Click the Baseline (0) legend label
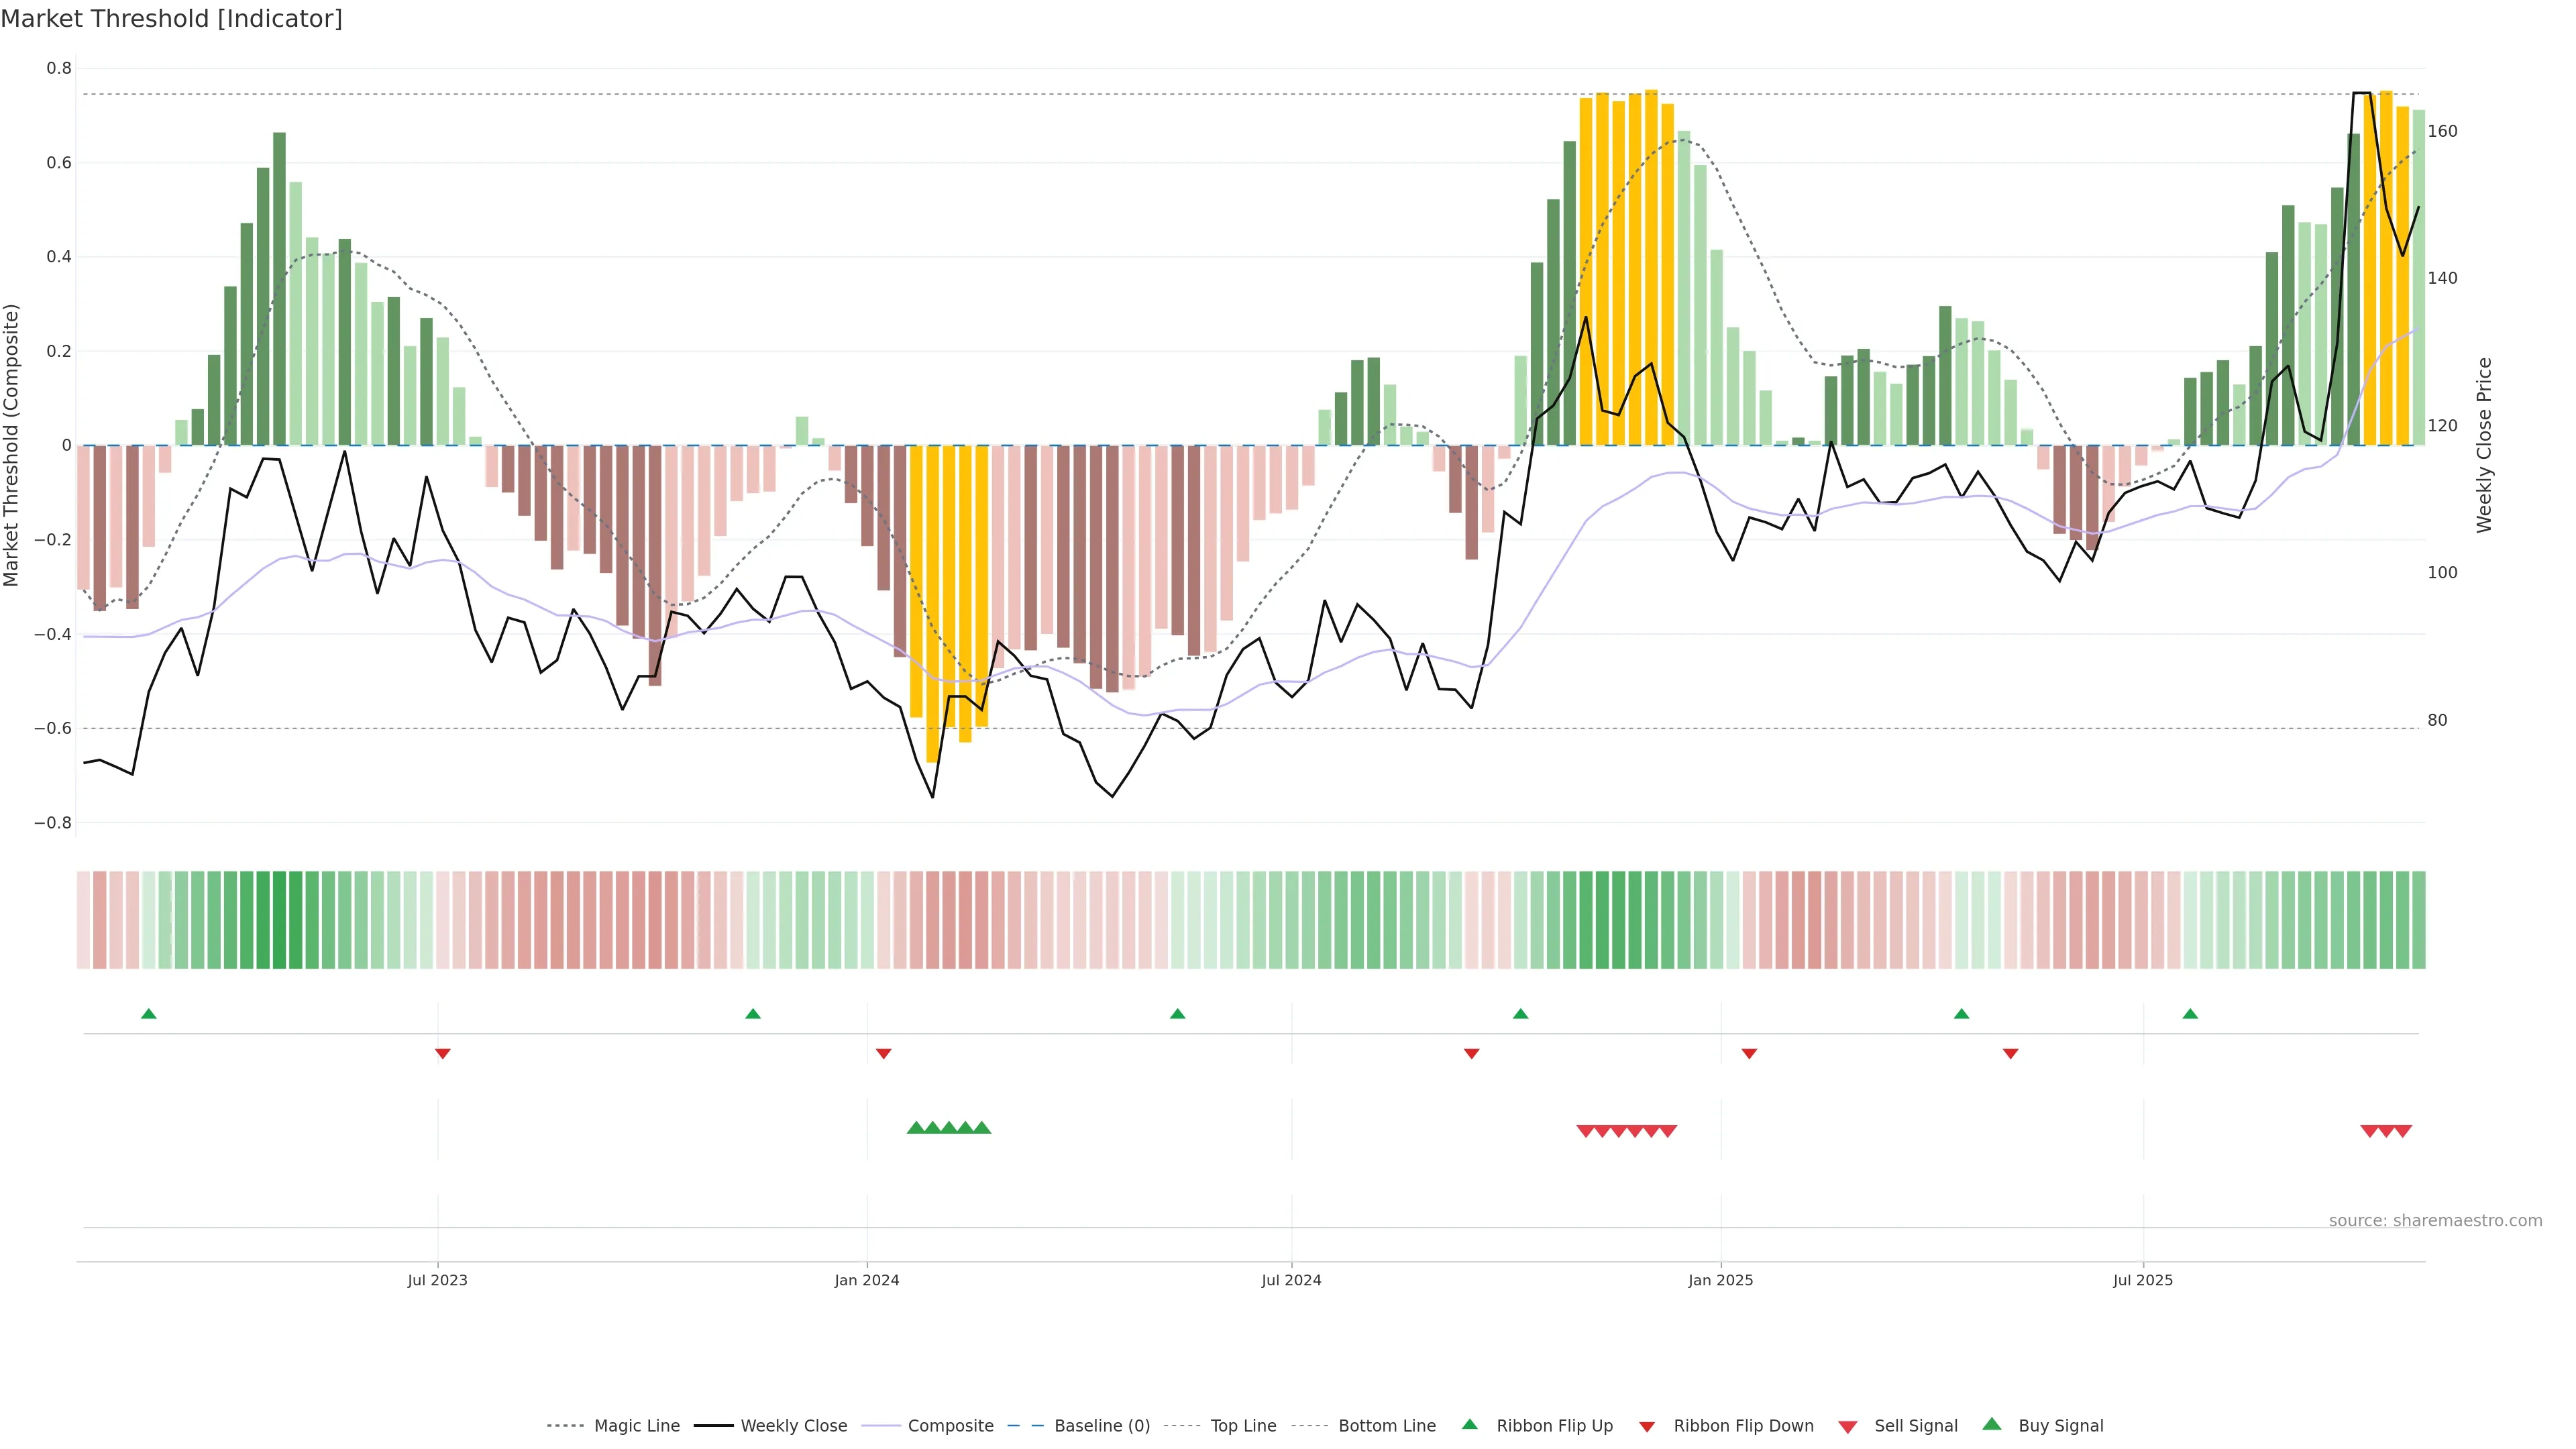Image resolution: width=2576 pixels, height=1449 pixels. pyautogui.click(x=1102, y=1426)
